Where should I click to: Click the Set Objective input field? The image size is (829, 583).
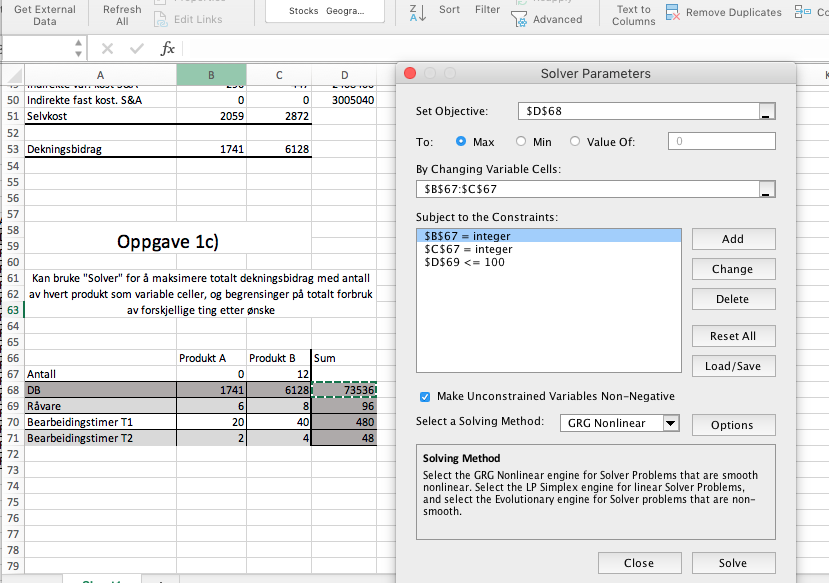coord(639,112)
